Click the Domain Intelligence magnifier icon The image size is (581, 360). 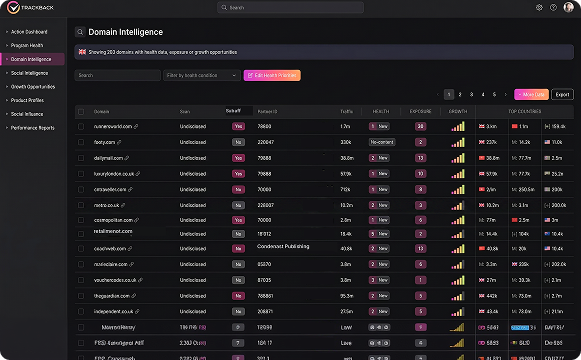[x=80, y=32]
